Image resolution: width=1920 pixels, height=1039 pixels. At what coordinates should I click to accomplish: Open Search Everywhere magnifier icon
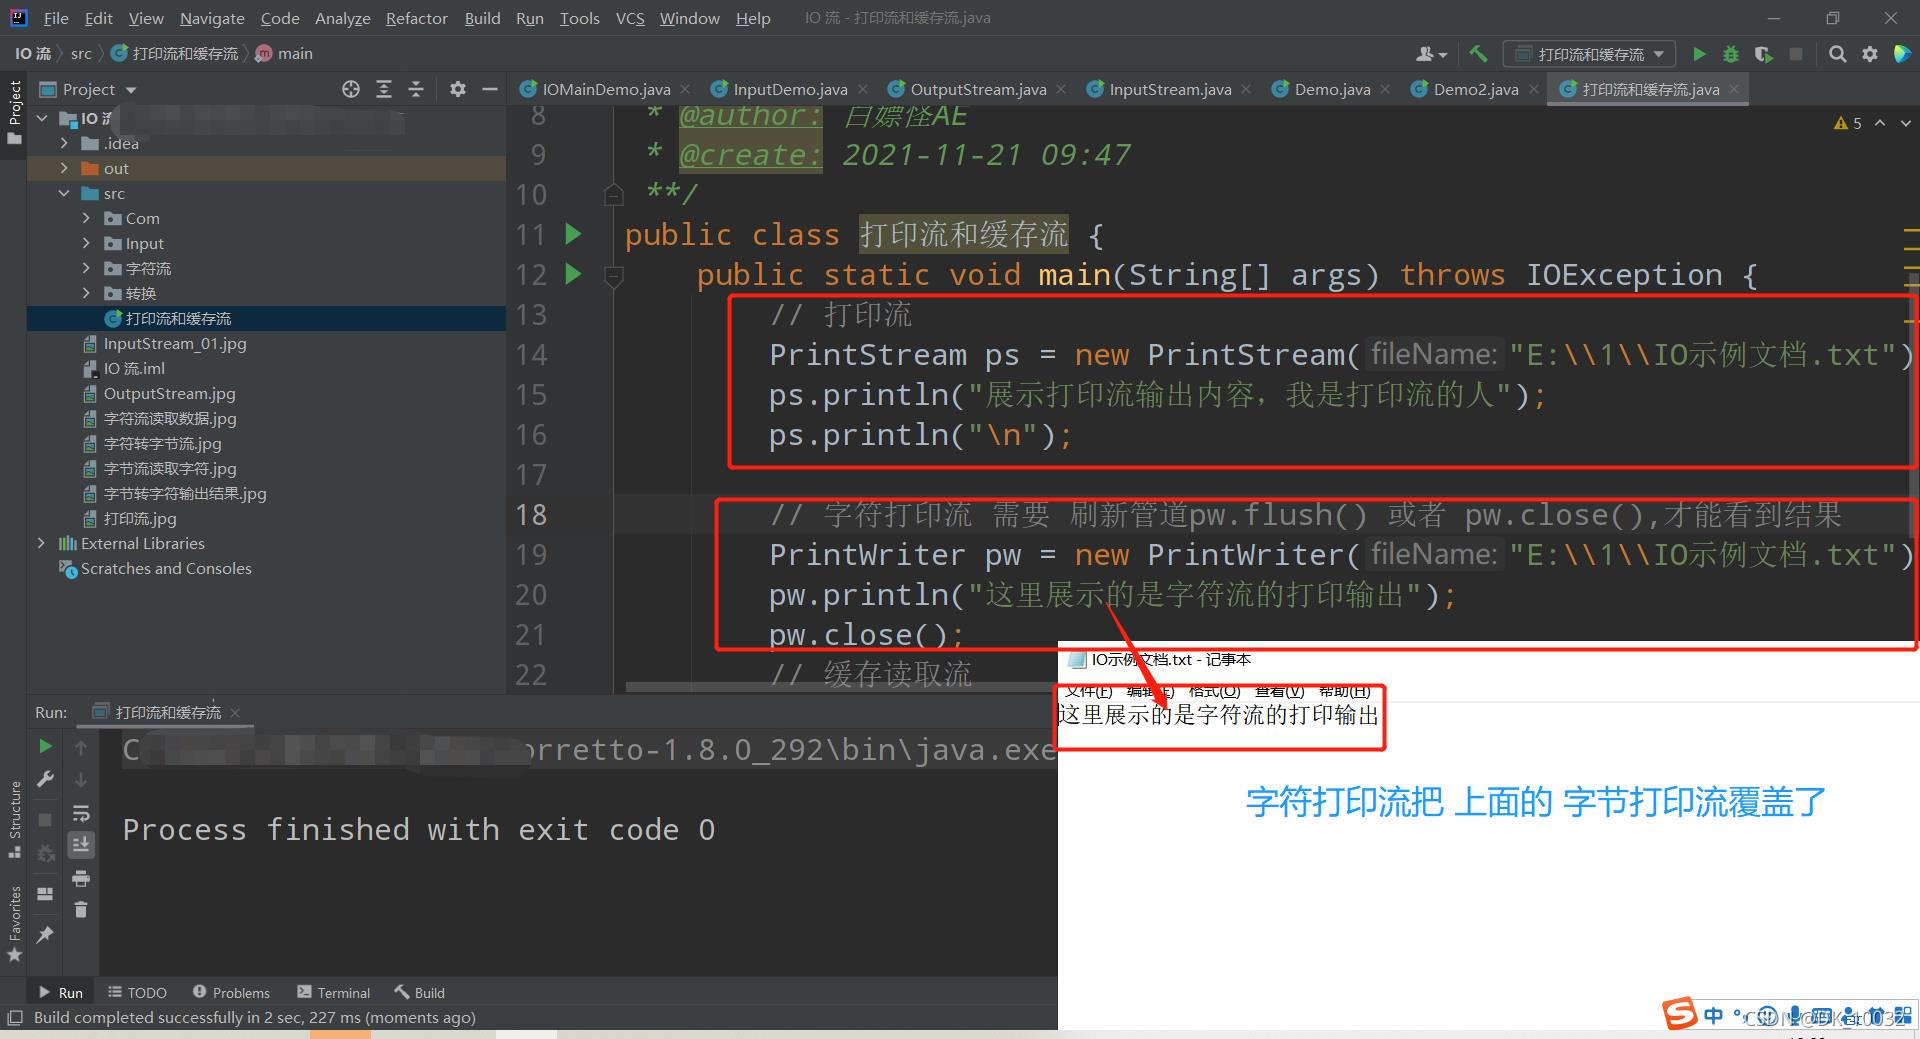1837,54
